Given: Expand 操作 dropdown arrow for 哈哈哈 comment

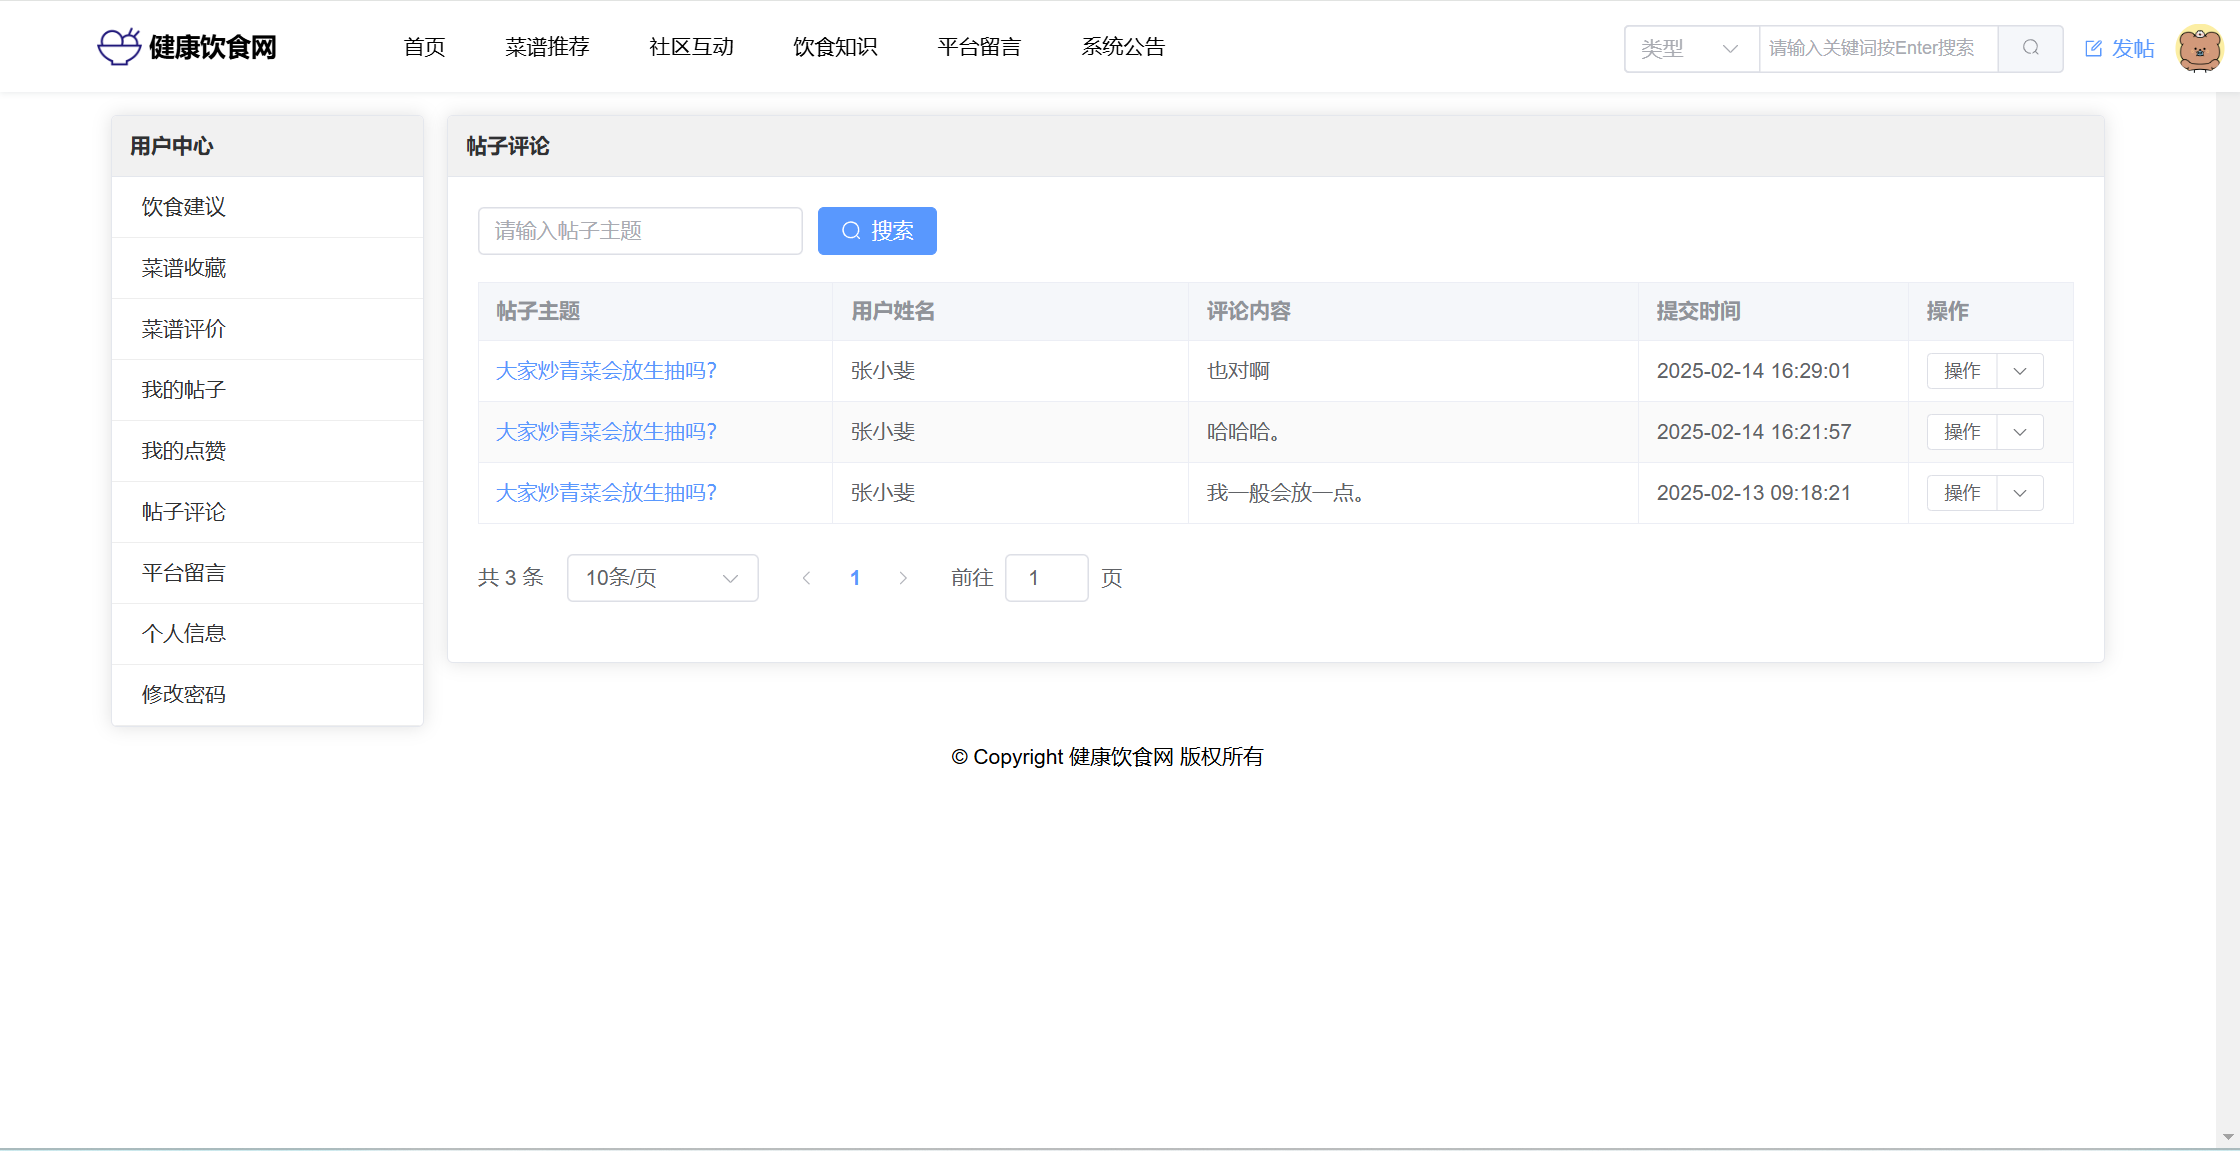Looking at the screenshot, I should [2020, 432].
